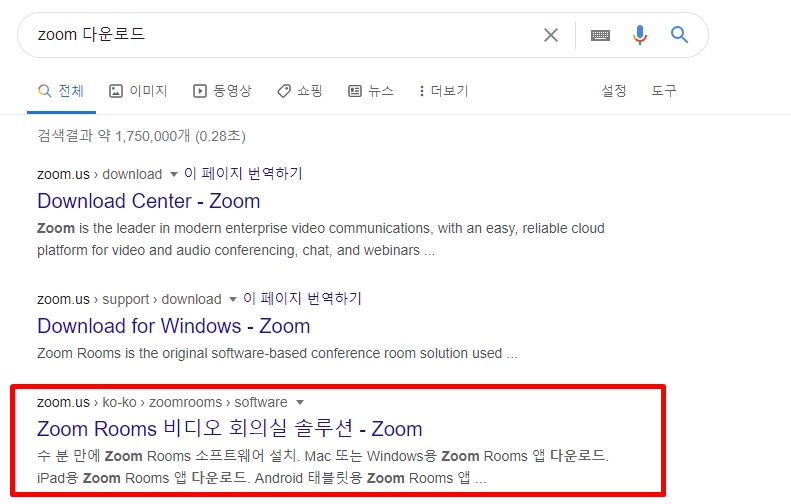The height and width of the screenshot is (504, 791).
Task: Click the zoom.us › support › download breadcrumb
Action: coord(129,299)
